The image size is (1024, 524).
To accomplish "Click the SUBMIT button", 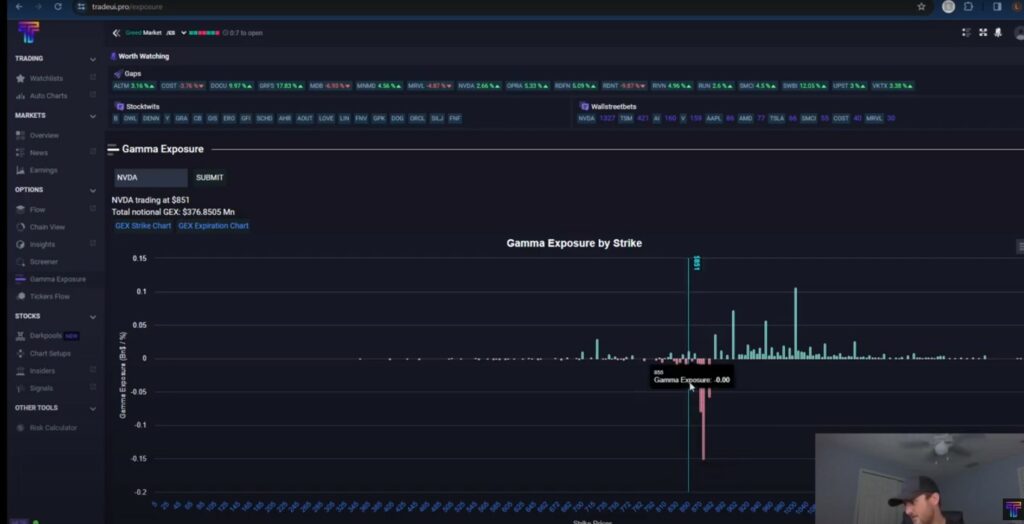I will (210, 178).
